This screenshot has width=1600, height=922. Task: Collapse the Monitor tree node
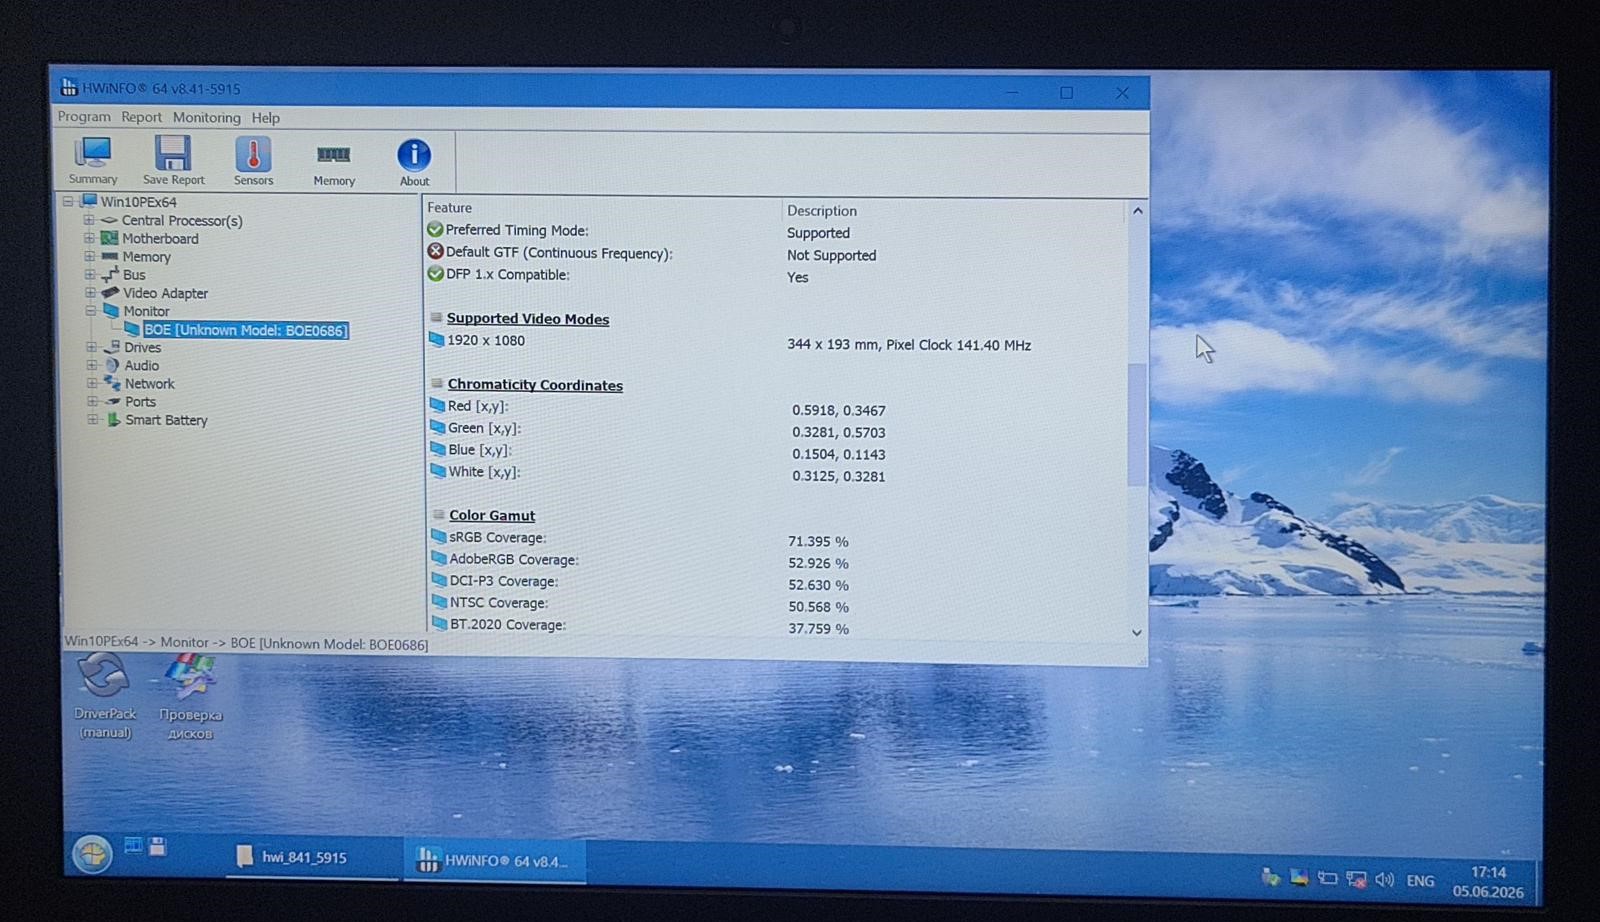pyautogui.click(x=90, y=310)
